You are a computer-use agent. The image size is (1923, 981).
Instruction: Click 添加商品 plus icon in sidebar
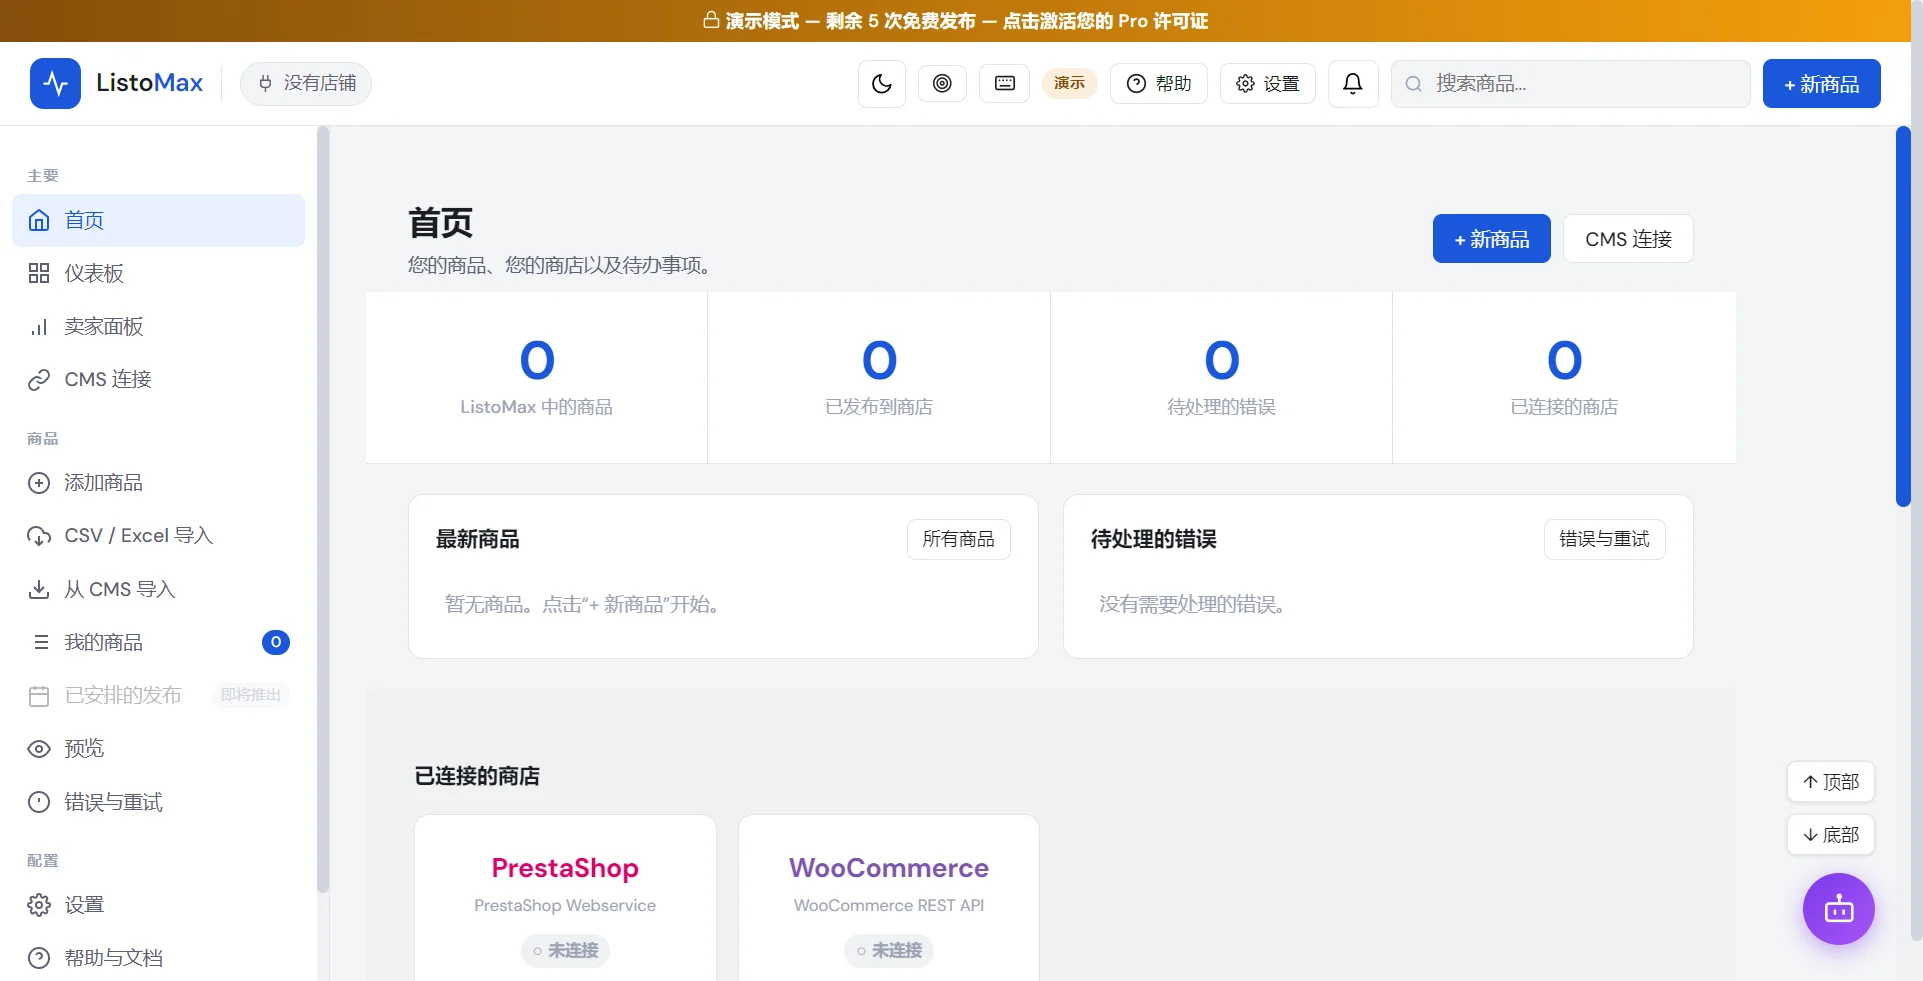[39, 483]
